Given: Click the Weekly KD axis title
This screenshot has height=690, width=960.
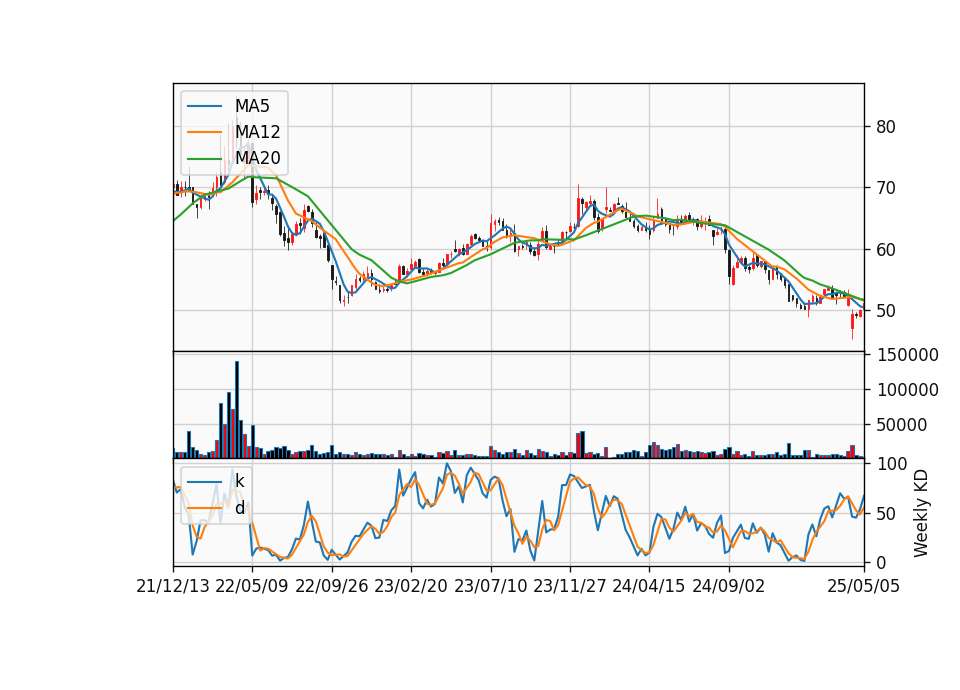Looking at the screenshot, I should point(921,514).
